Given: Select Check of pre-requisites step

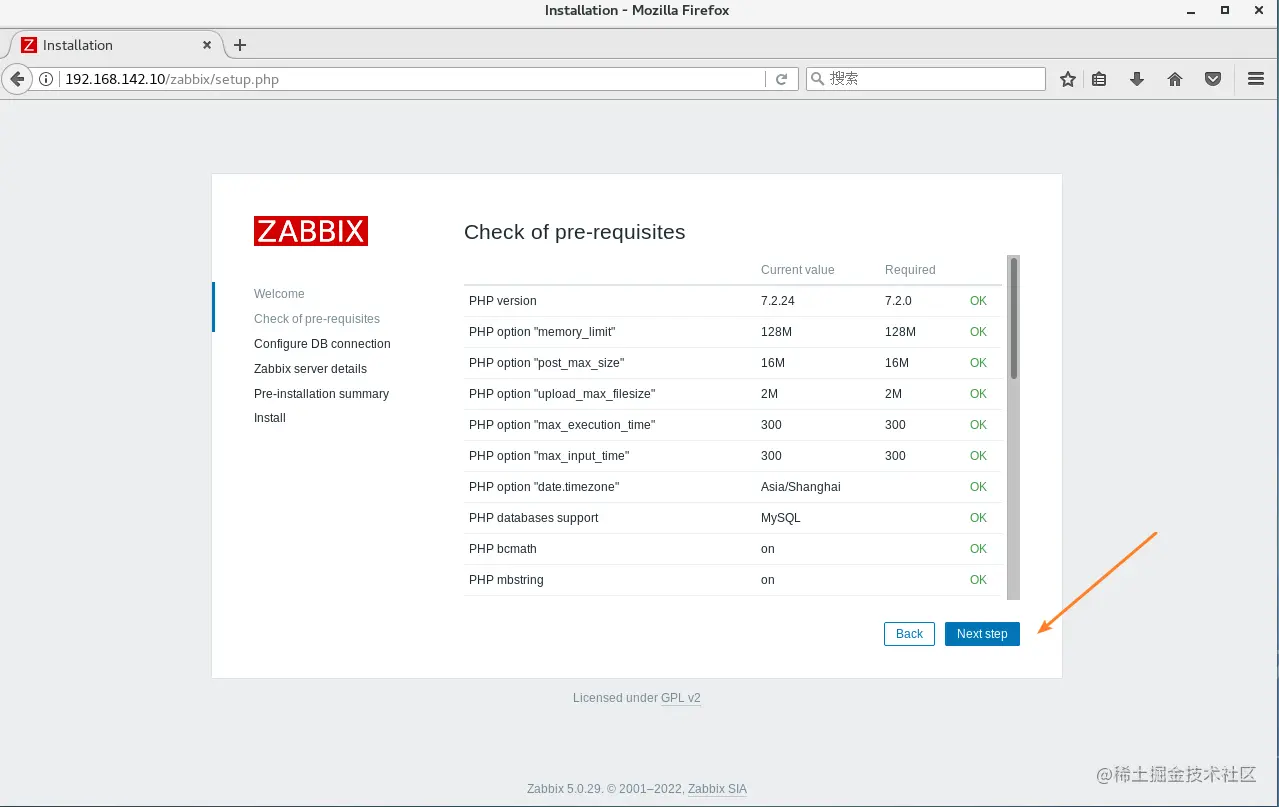Looking at the screenshot, I should tap(317, 319).
